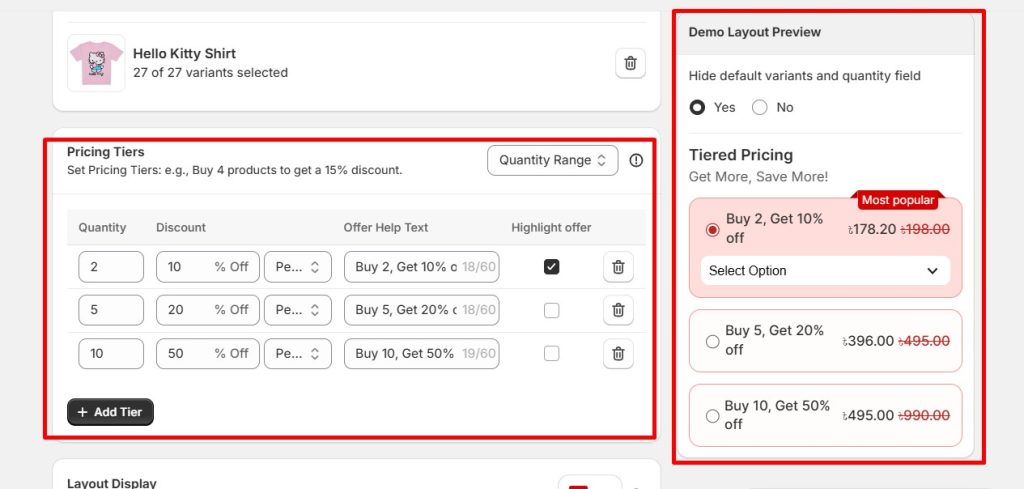Choose the Buy 10, Get 50% off option

point(713,416)
